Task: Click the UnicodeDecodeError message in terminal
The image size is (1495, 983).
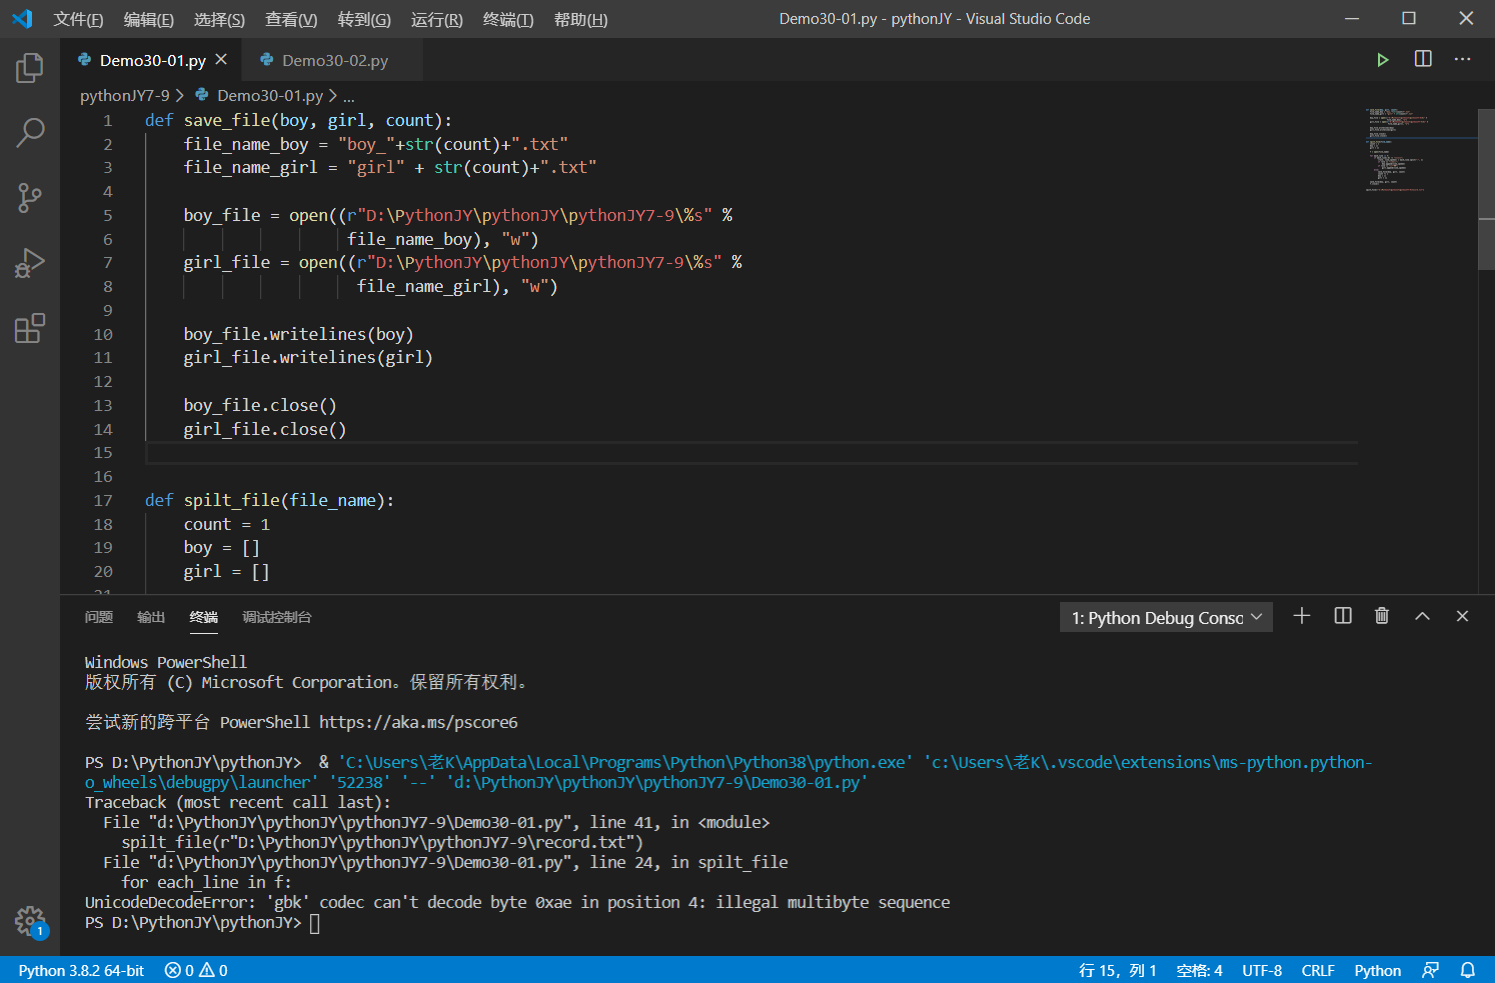Action: (517, 902)
